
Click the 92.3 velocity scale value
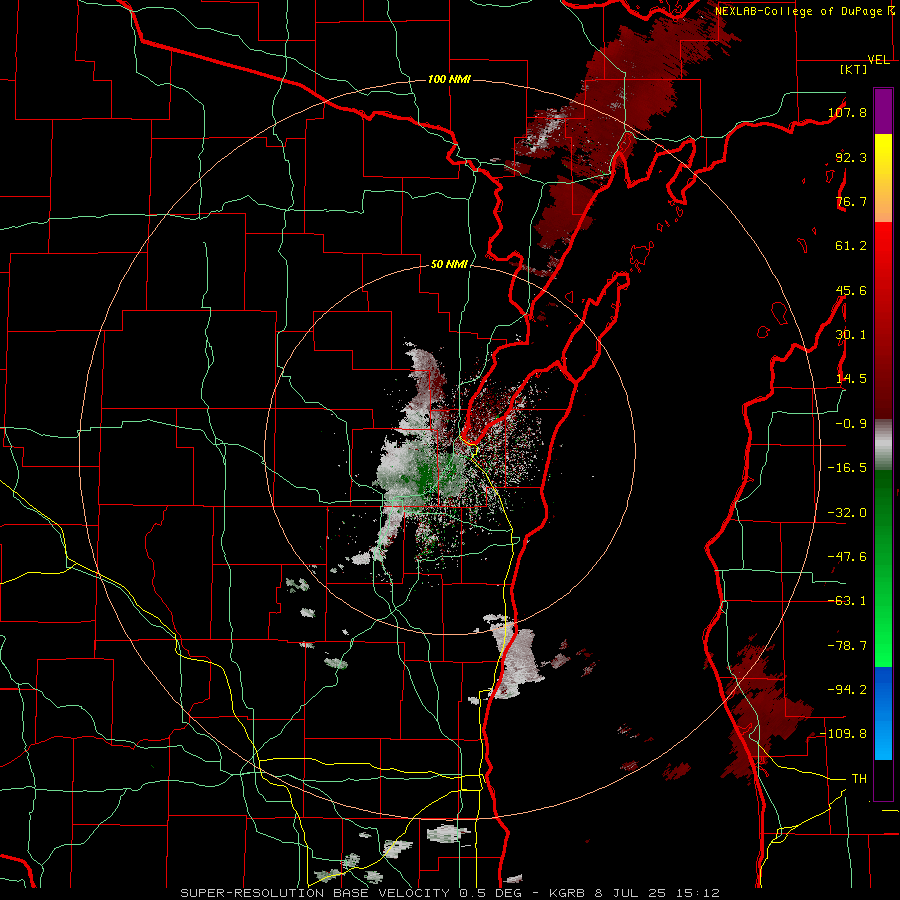[x=851, y=157]
